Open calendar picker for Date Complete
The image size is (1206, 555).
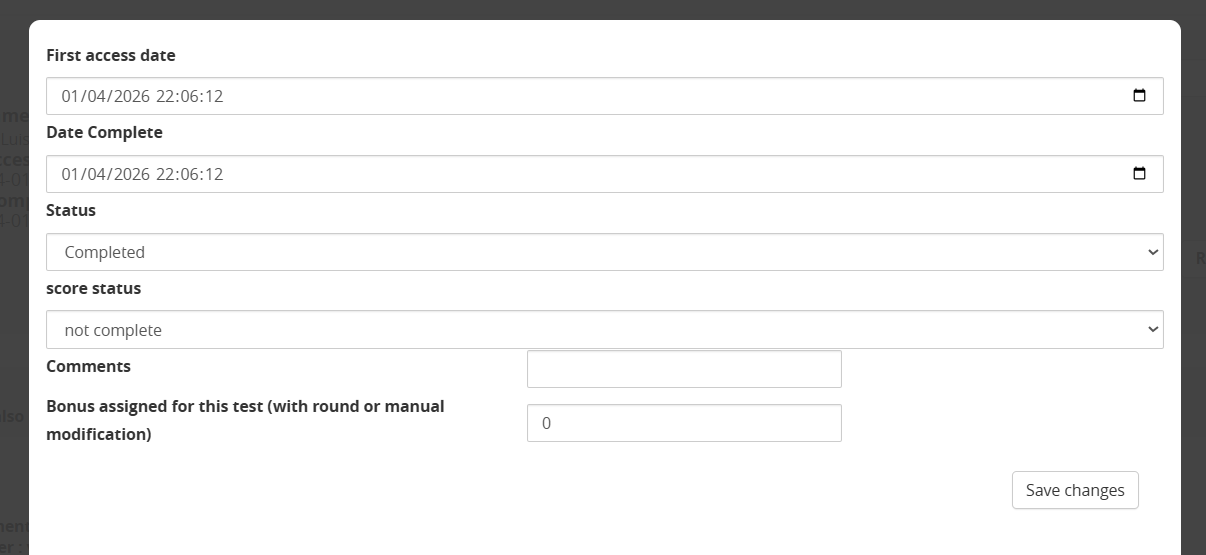click(1139, 173)
